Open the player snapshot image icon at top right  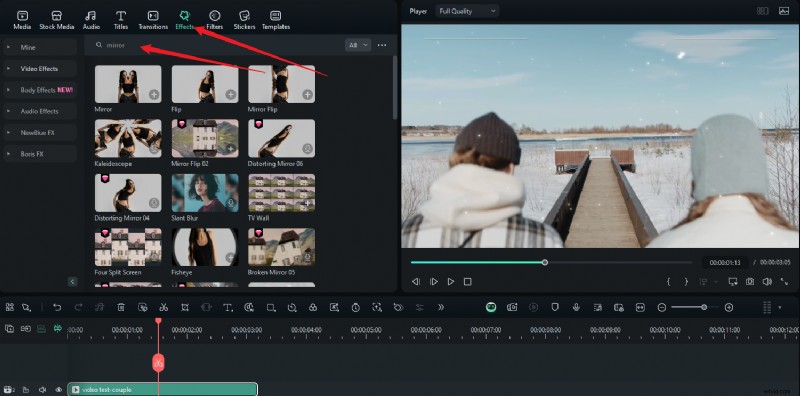tap(784, 11)
